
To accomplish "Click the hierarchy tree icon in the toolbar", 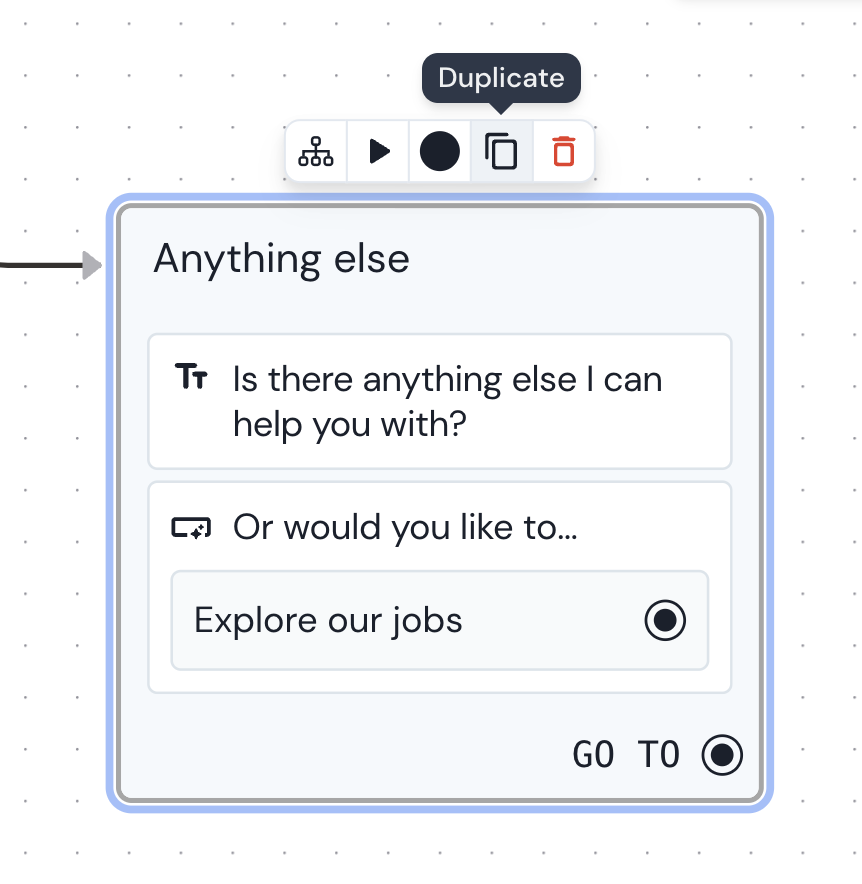I will pos(316,152).
